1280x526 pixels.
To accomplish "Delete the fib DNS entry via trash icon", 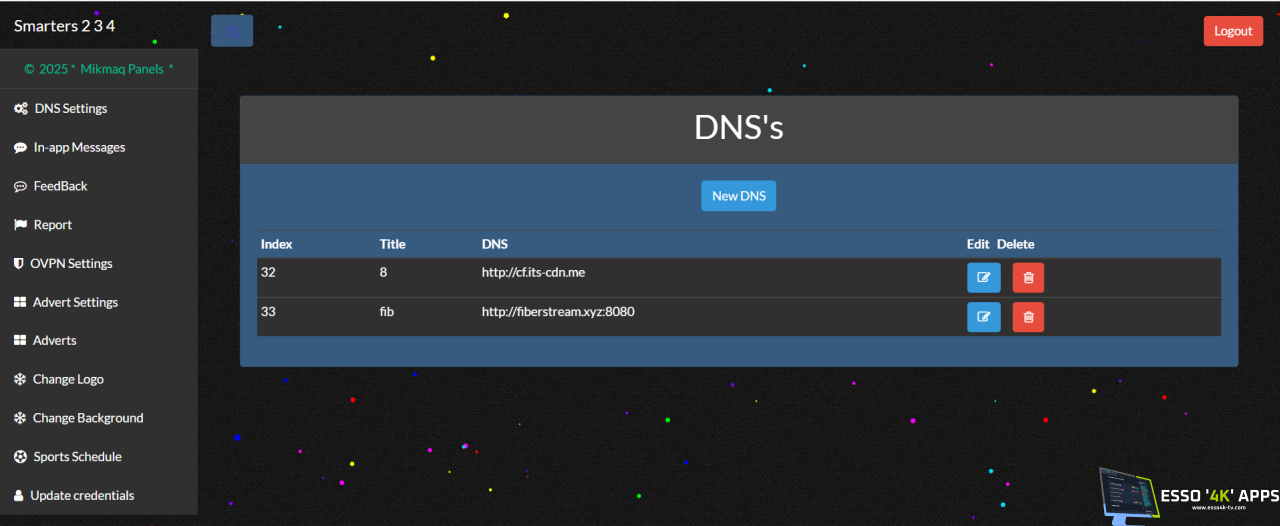I will click(1028, 317).
